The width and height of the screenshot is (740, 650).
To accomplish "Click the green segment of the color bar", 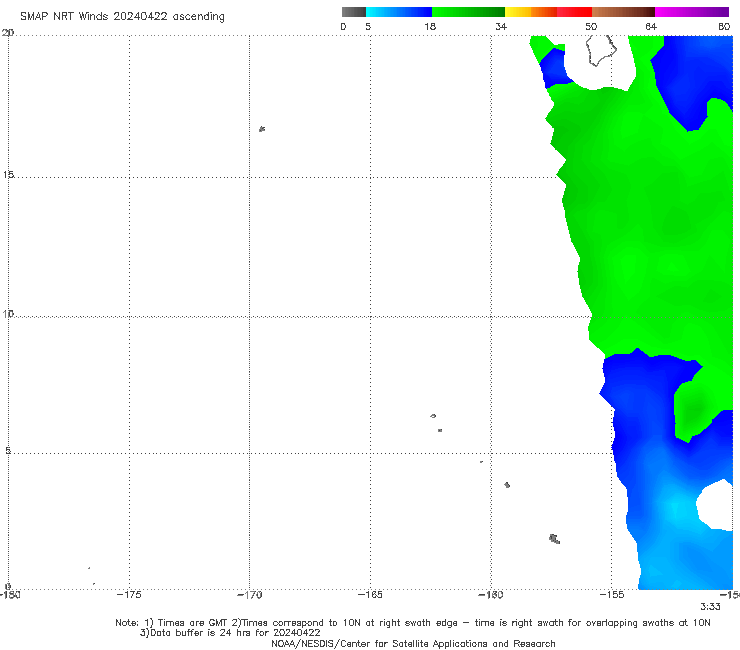I will pos(468,12).
